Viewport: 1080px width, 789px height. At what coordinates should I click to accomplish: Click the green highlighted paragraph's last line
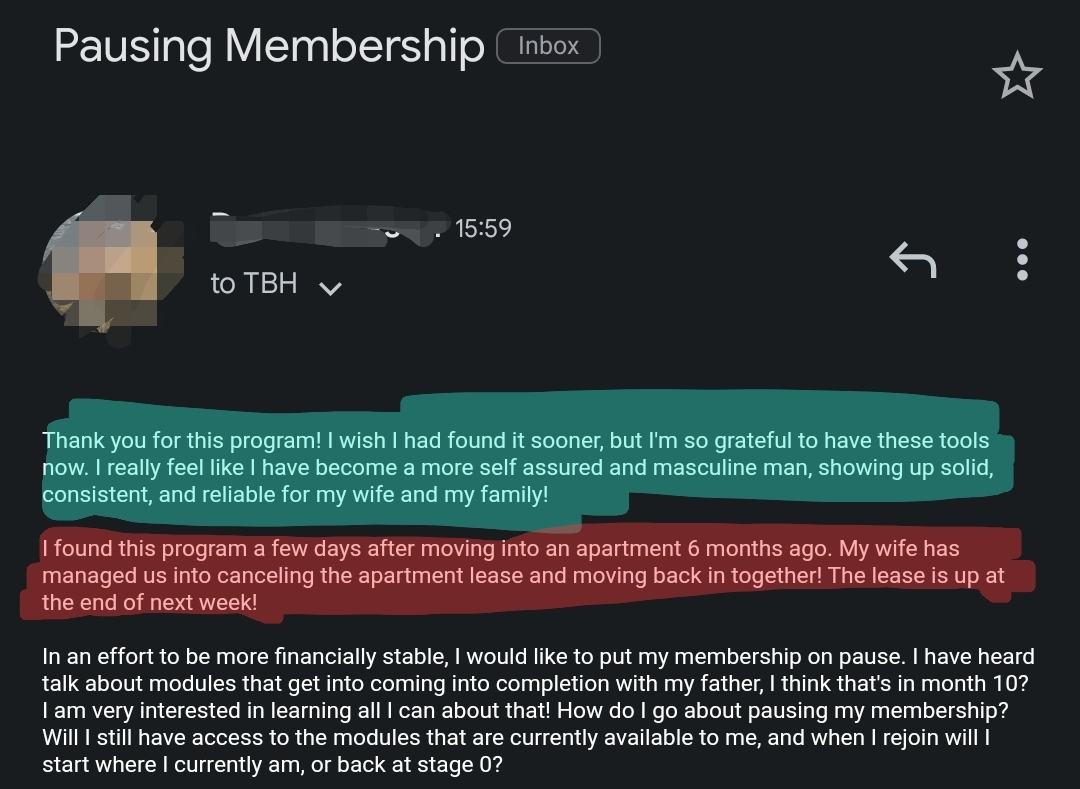pyautogui.click(x=295, y=495)
